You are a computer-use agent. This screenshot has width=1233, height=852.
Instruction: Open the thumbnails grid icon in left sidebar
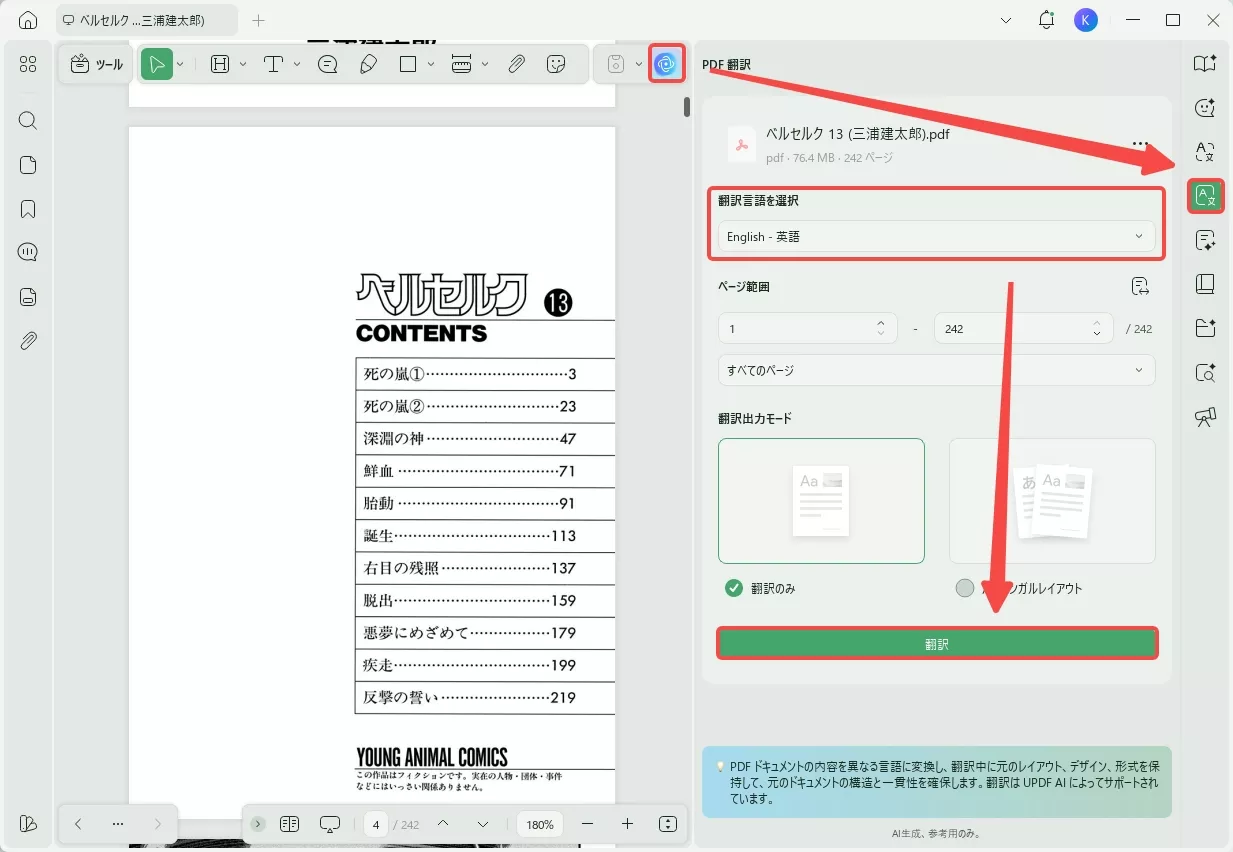point(28,65)
